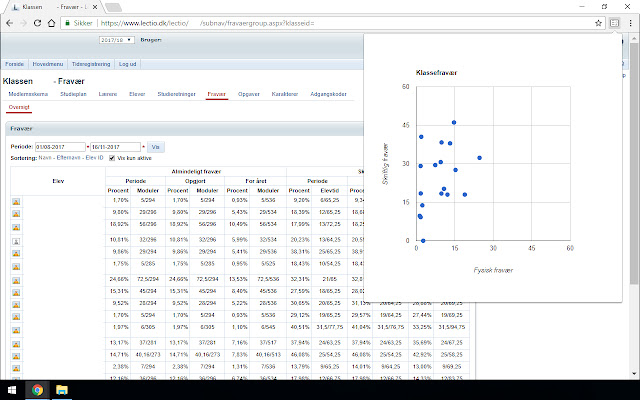The width and height of the screenshot is (640, 400).
Task: Sort by the Efternavn link
Action: pyautogui.click(x=69, y=157)
